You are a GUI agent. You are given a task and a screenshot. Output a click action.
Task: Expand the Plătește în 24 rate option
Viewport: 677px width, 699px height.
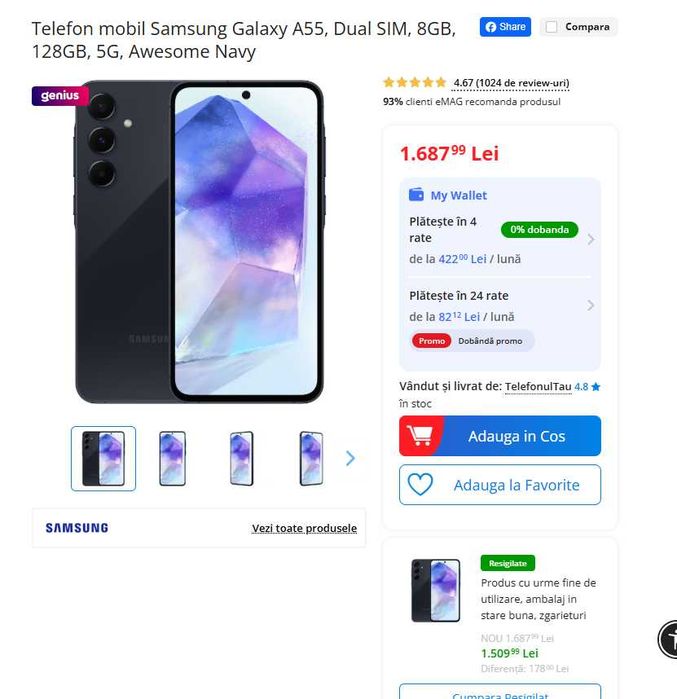point(591,306)
